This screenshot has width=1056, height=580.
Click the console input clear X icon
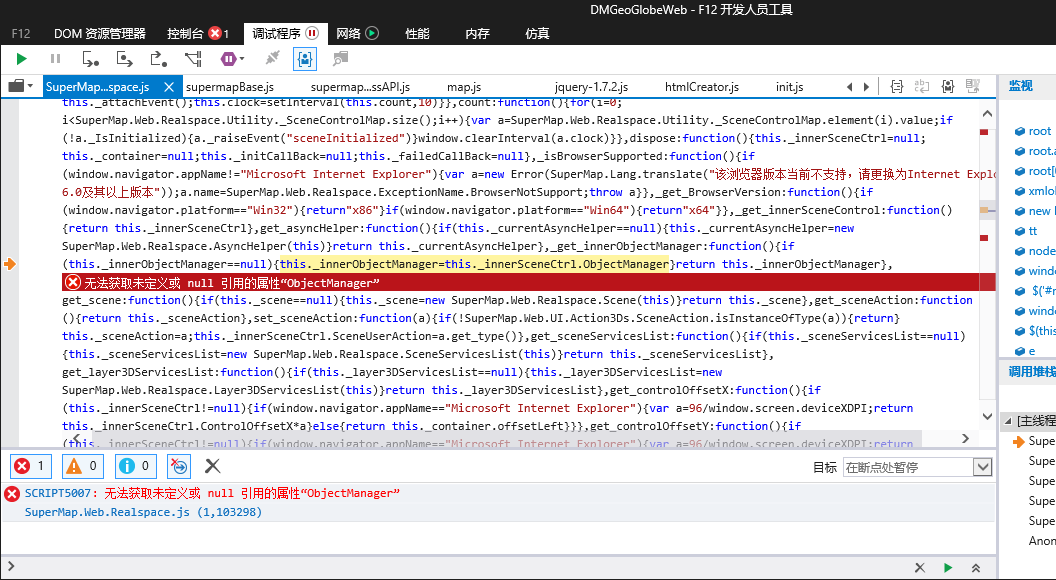(919, 568)
